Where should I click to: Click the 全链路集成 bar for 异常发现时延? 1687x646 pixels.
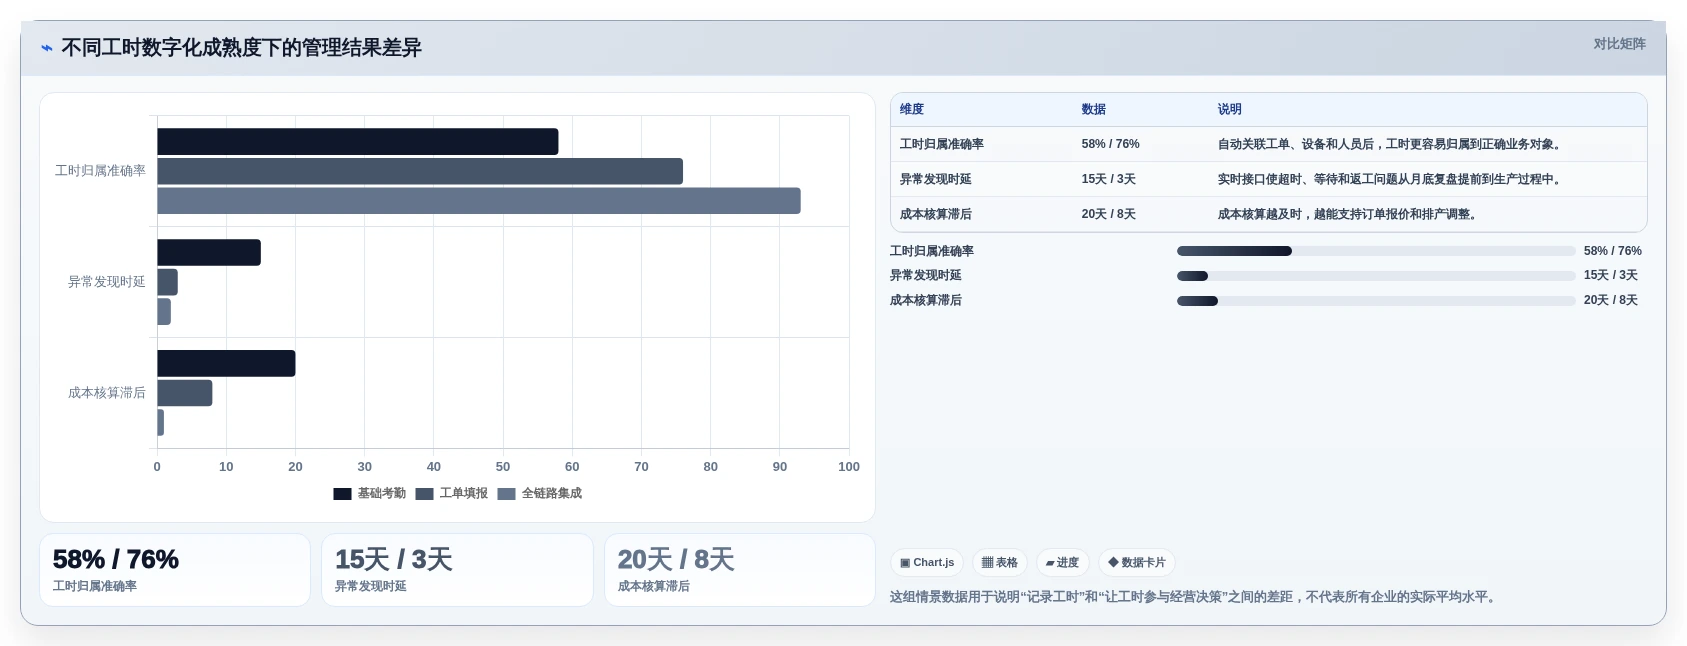pos(164,312)
